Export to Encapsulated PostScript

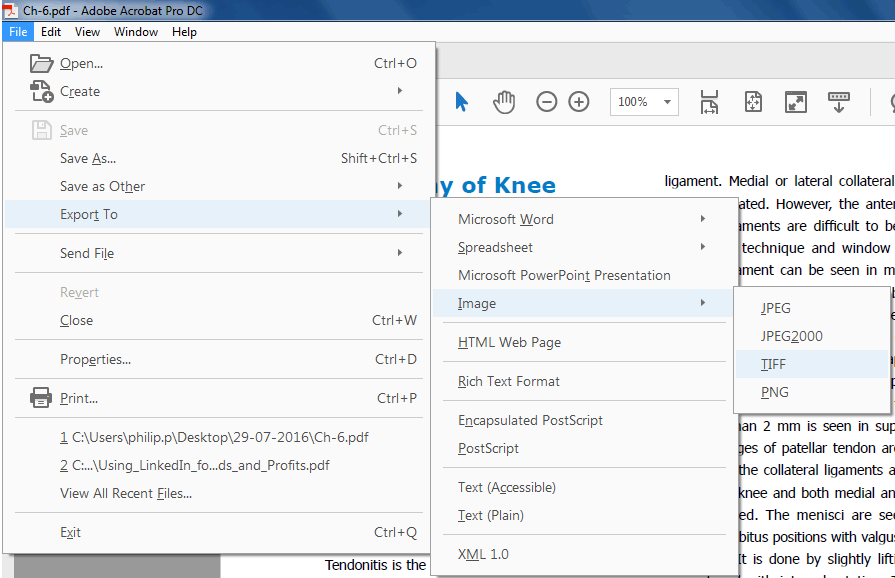click(x=583, y=420)
